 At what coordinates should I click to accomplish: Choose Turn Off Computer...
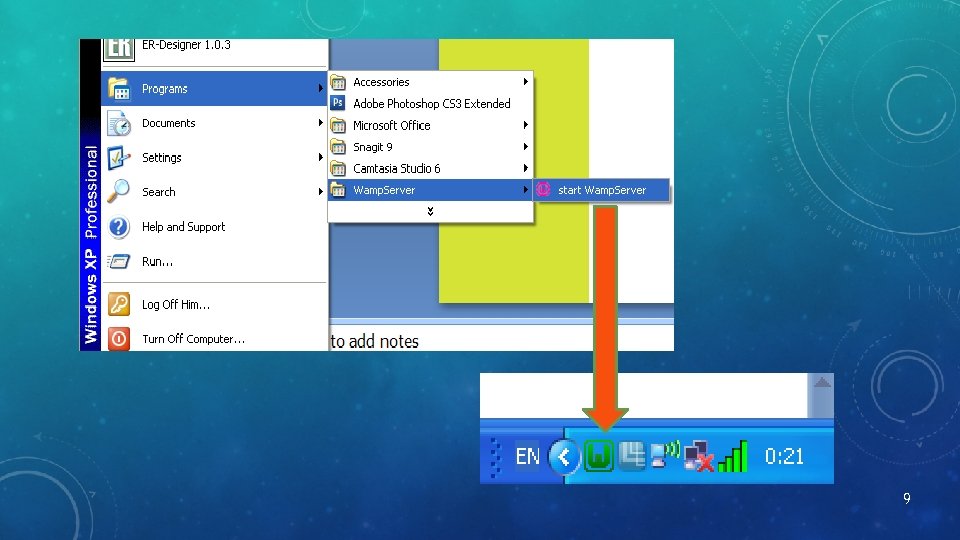pos(214,339)
